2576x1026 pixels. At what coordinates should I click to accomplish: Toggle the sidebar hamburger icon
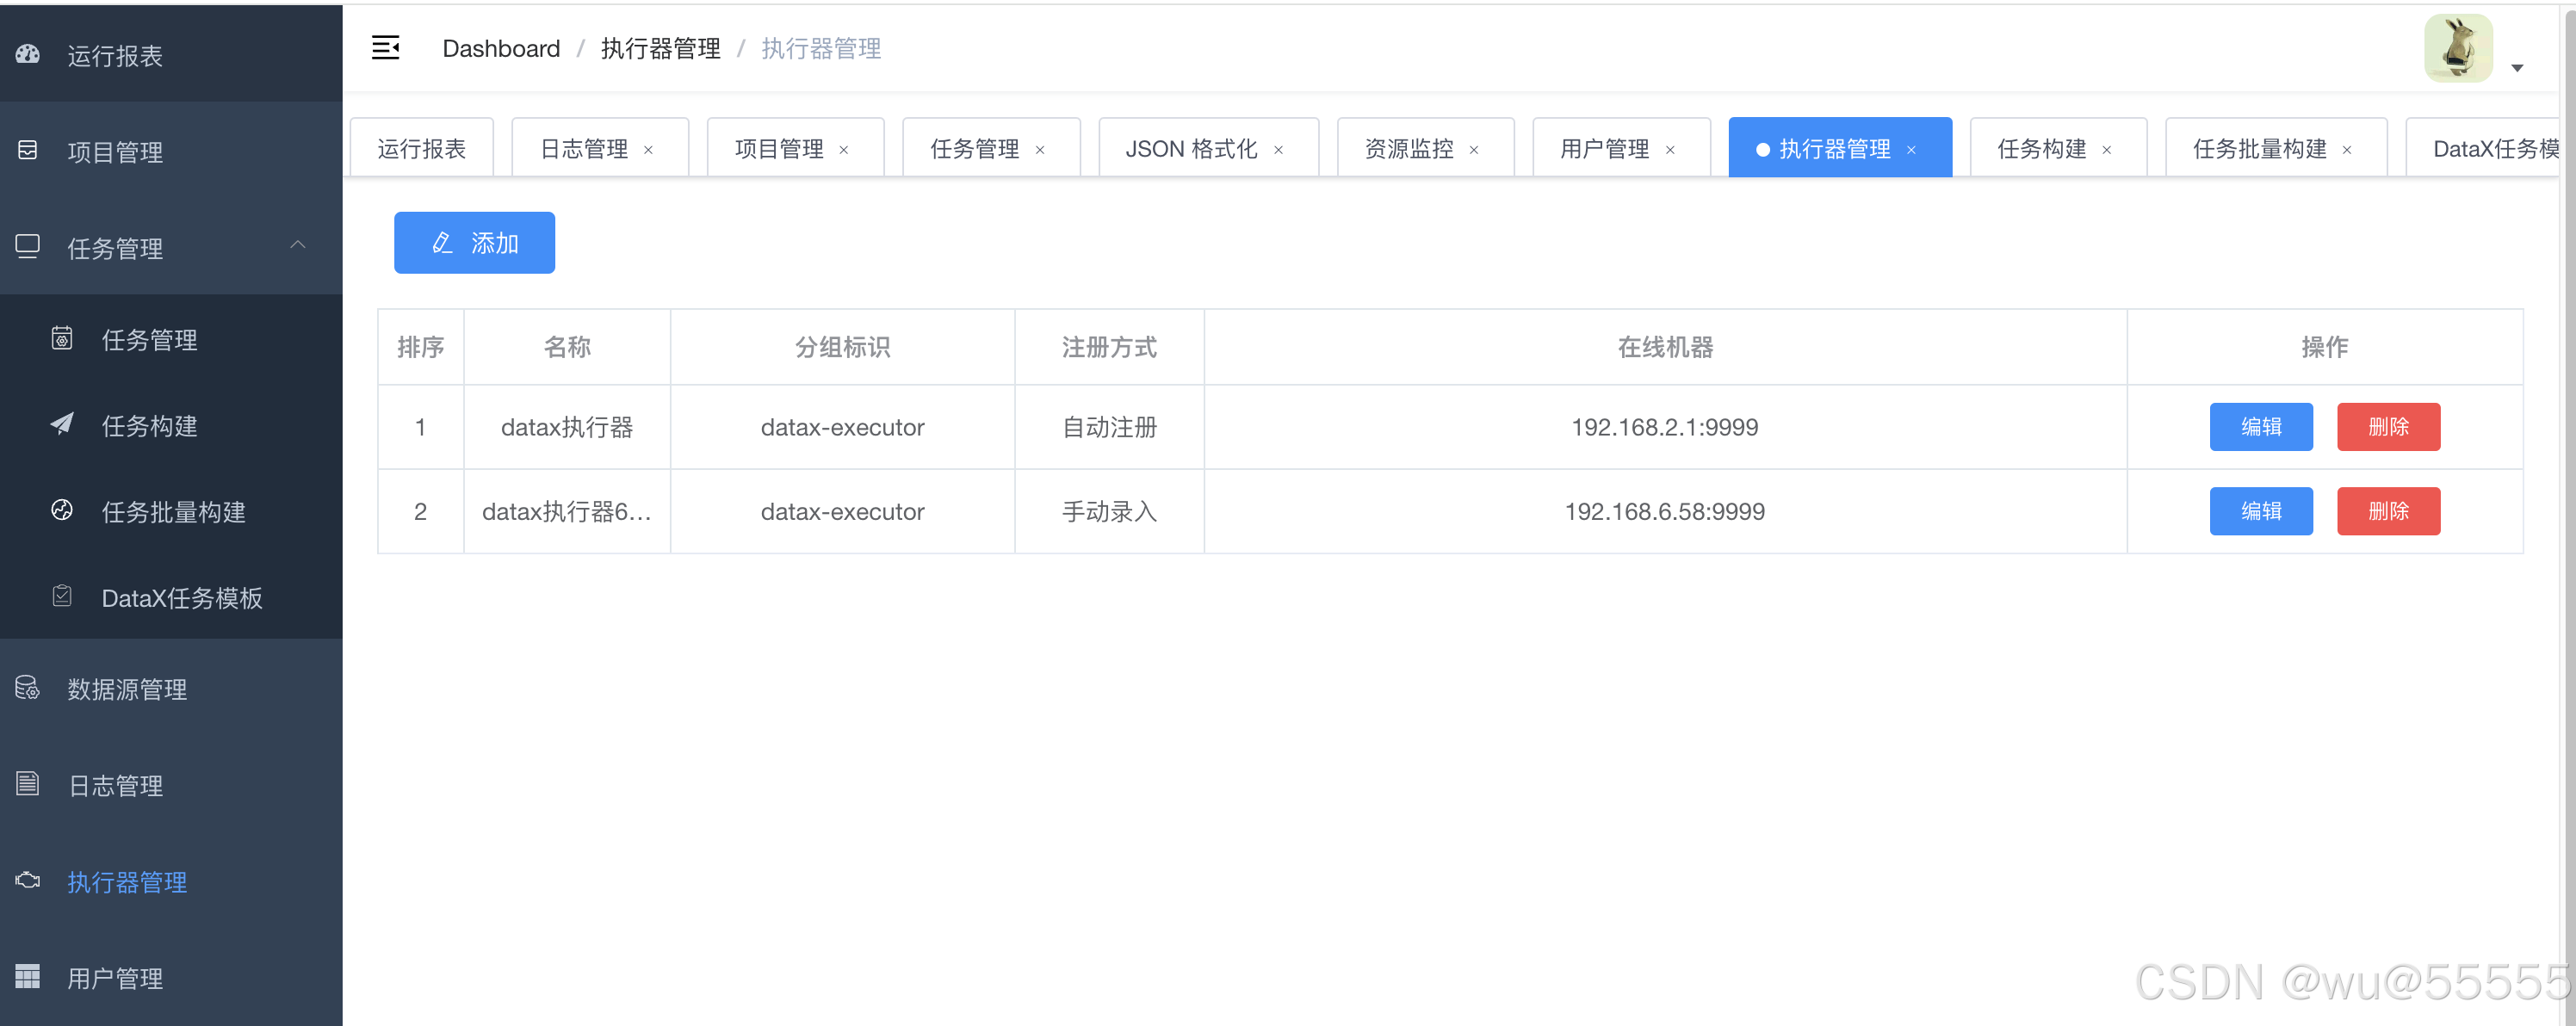[x=385, y=48]
